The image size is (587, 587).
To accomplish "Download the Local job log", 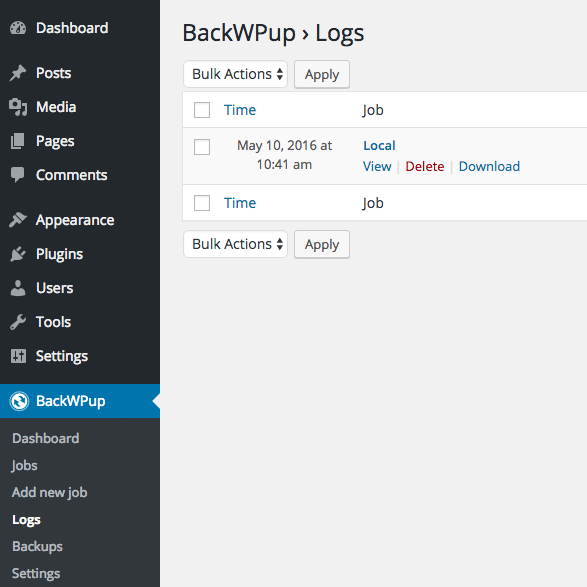I will tap(489, 166).
